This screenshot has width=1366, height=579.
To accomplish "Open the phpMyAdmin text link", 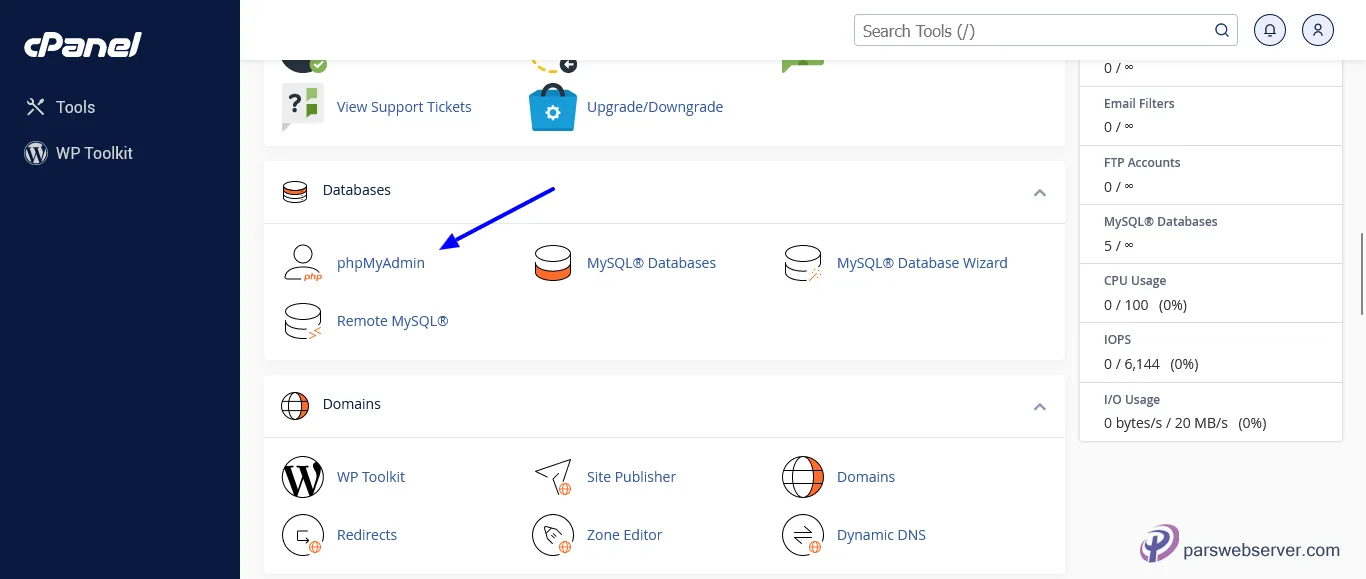I will [x=380, y=262].
